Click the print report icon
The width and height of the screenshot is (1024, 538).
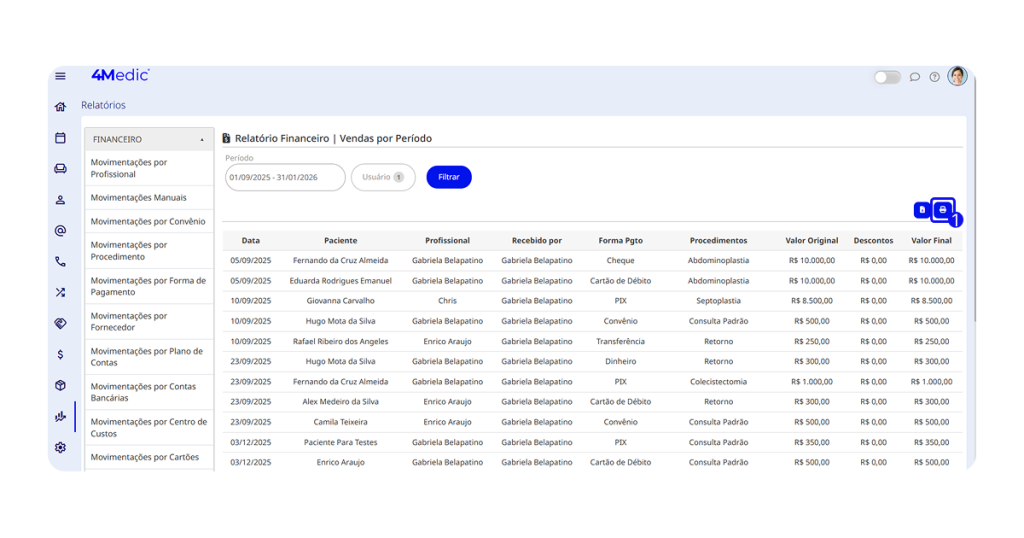942,210
